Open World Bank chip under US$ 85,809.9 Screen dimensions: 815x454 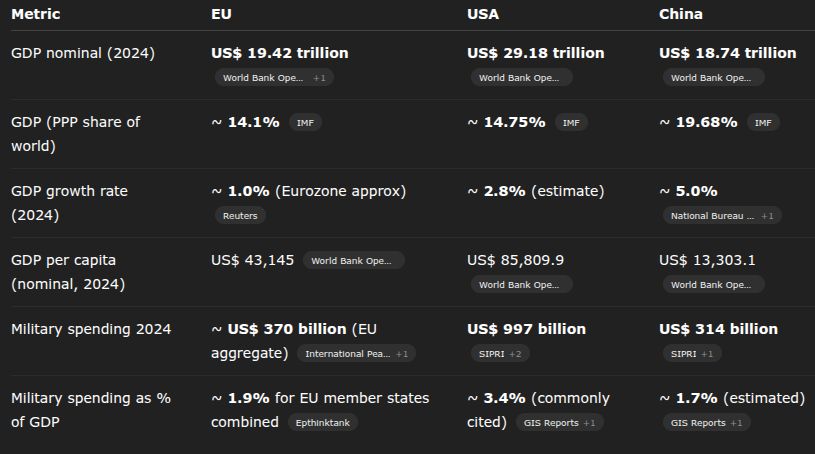click(521, 285)
